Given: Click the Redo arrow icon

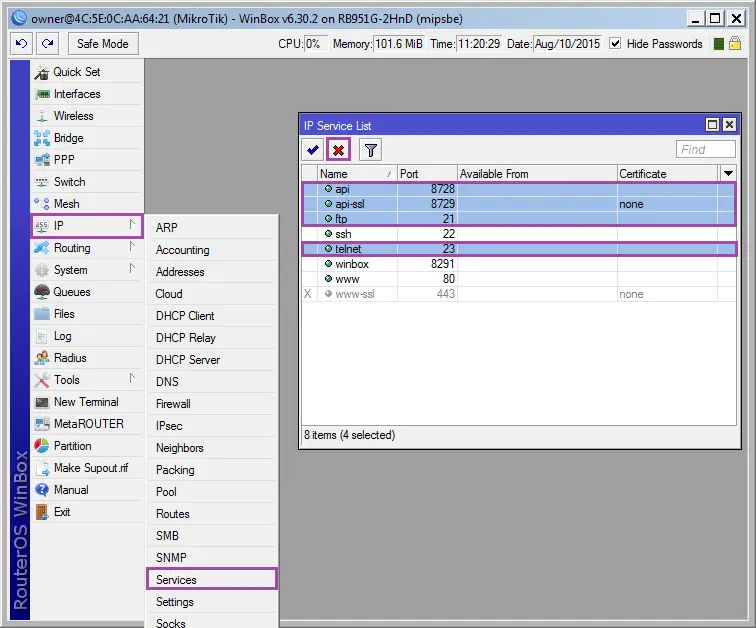Looking at the screenshot, I should click(47, 44).
